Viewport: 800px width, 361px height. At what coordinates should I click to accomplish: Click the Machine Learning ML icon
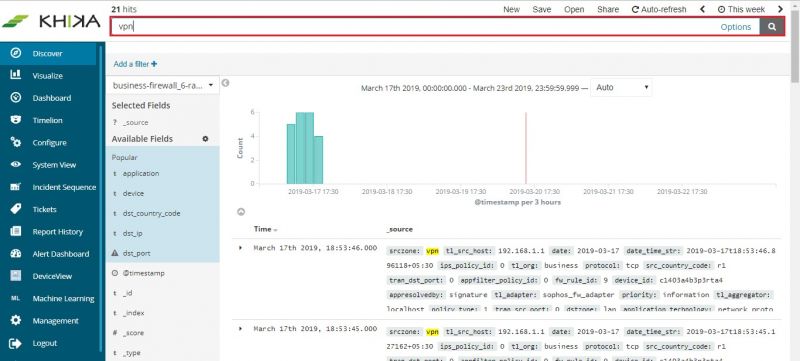(x=16, y=298)
